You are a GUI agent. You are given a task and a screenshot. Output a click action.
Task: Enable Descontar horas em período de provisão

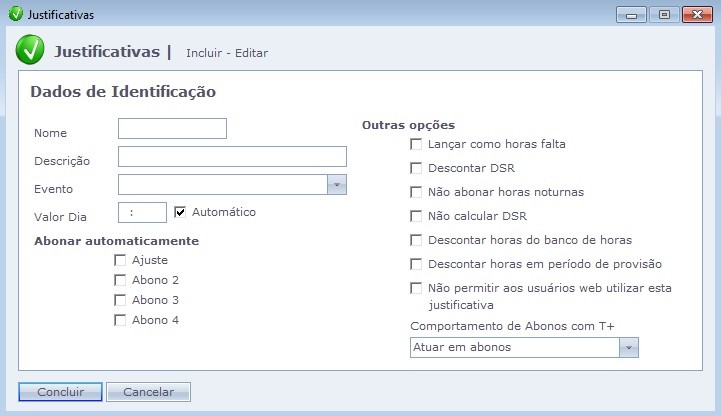[416, 264]
